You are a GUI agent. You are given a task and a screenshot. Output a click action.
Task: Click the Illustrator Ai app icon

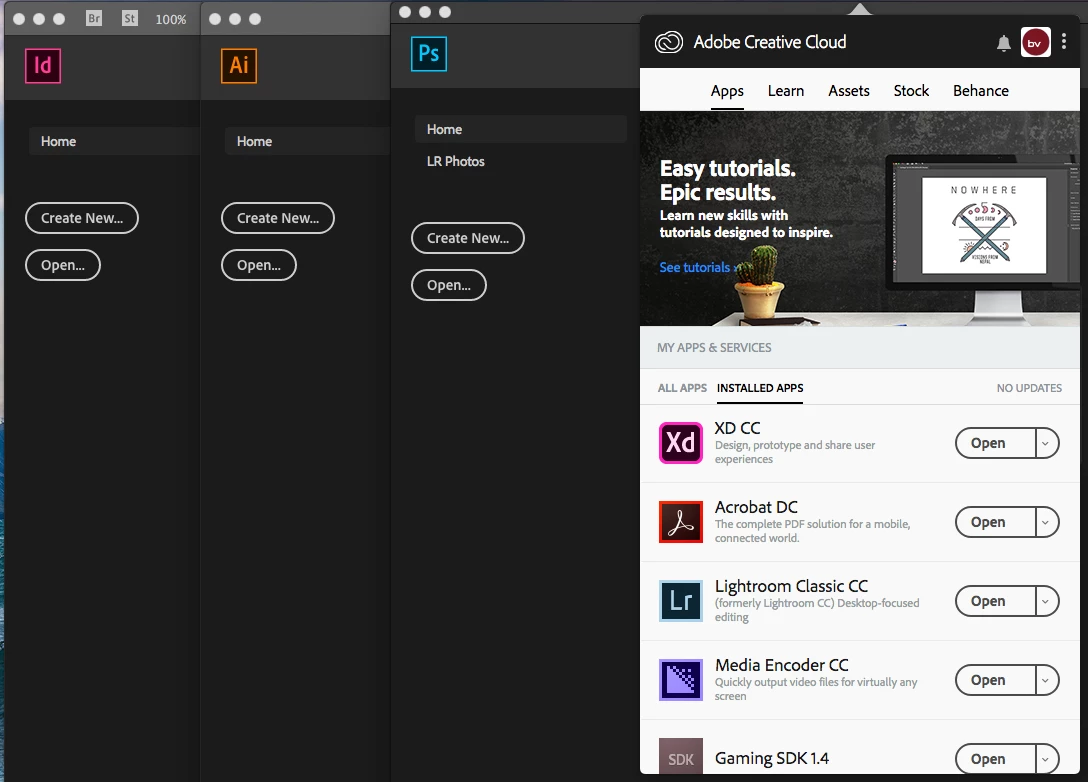(239, 66)
